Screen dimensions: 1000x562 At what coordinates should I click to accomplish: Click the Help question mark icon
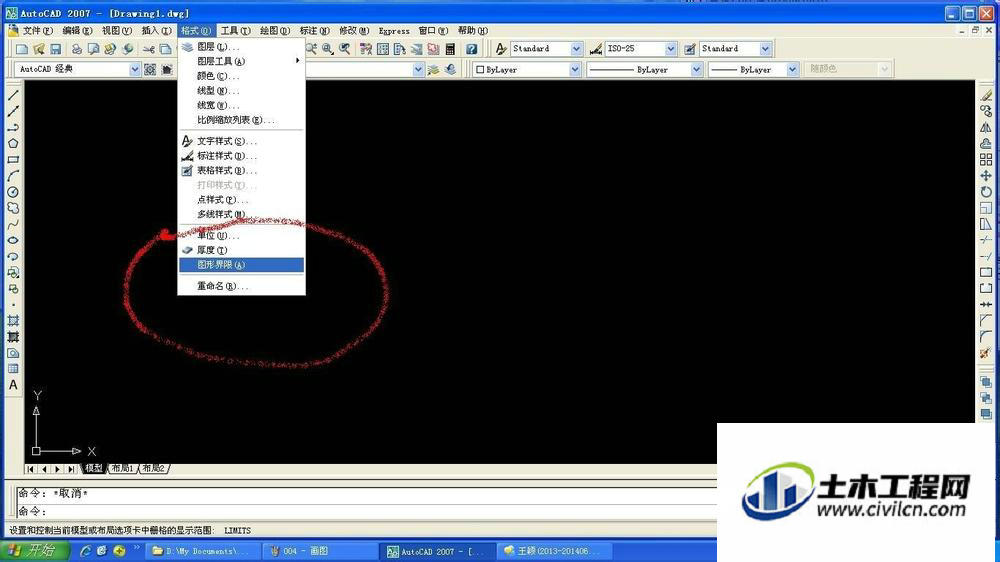click(471, 49)
